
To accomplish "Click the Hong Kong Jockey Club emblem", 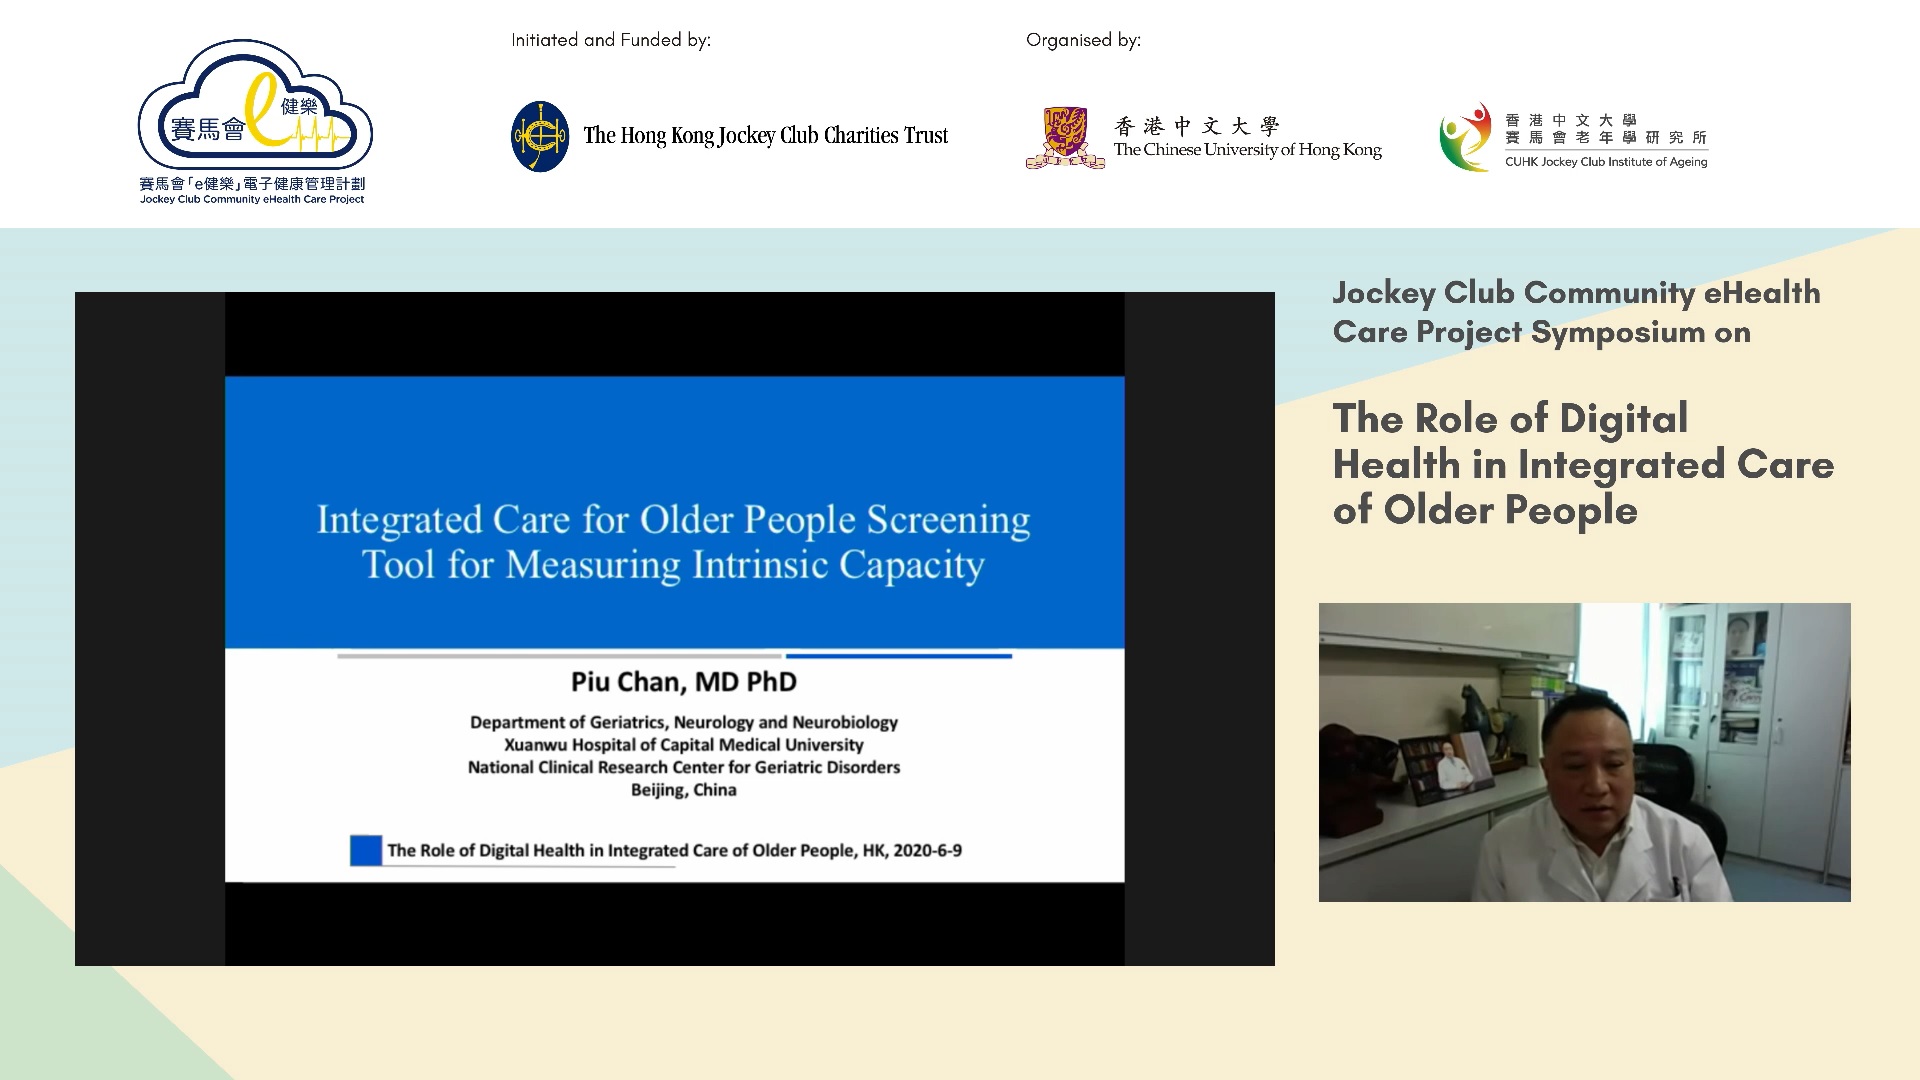I will (x=540, y=136).
